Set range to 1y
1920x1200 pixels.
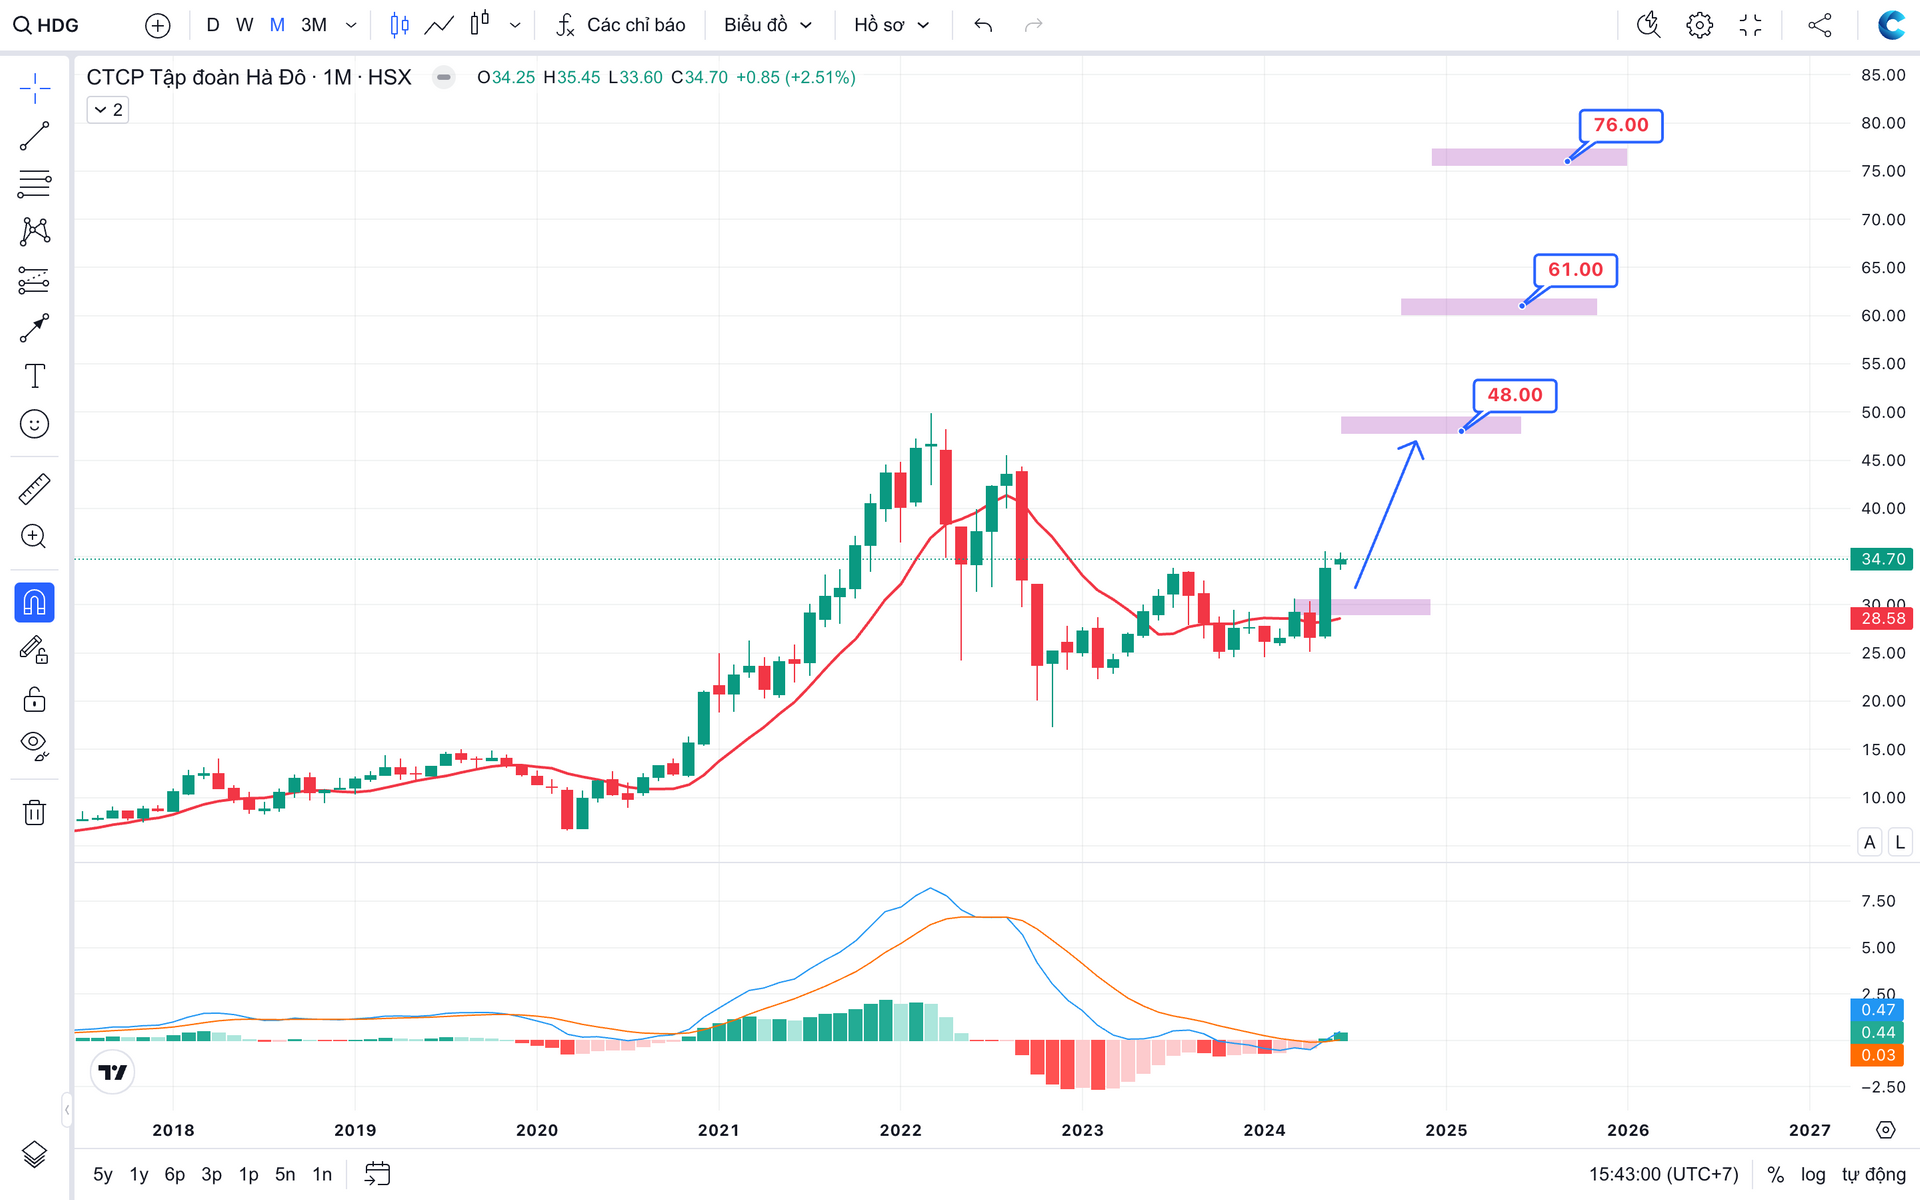coord(139,1174)
